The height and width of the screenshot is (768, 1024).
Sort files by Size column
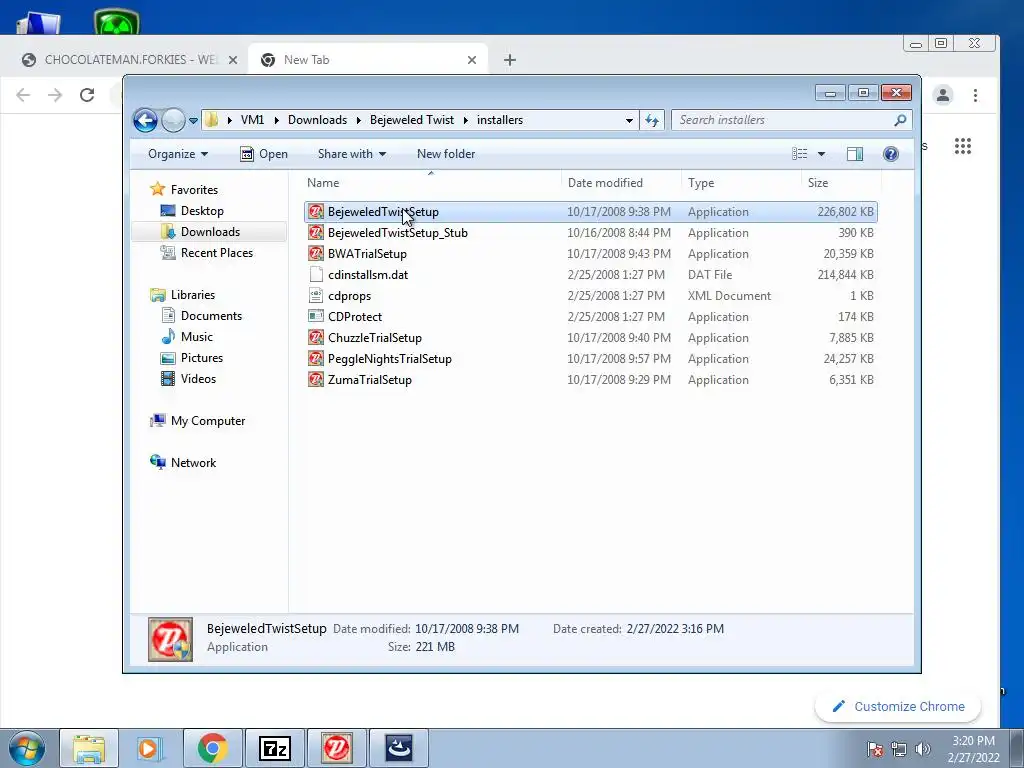tap(841, 183)
